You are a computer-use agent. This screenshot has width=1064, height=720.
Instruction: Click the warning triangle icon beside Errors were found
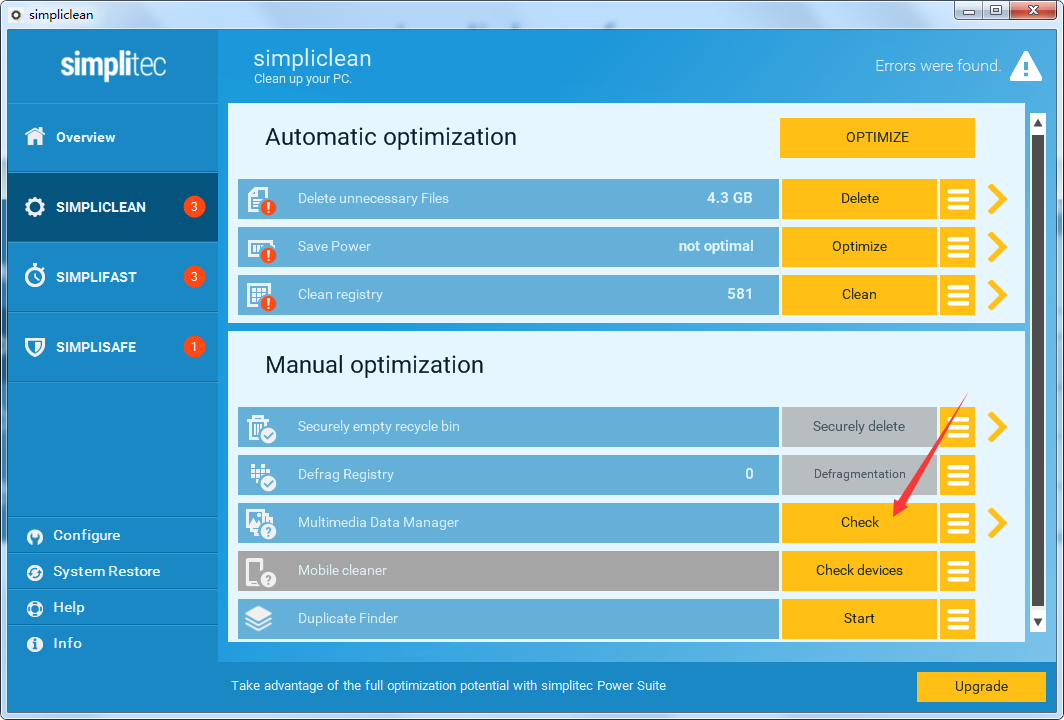1025,66
